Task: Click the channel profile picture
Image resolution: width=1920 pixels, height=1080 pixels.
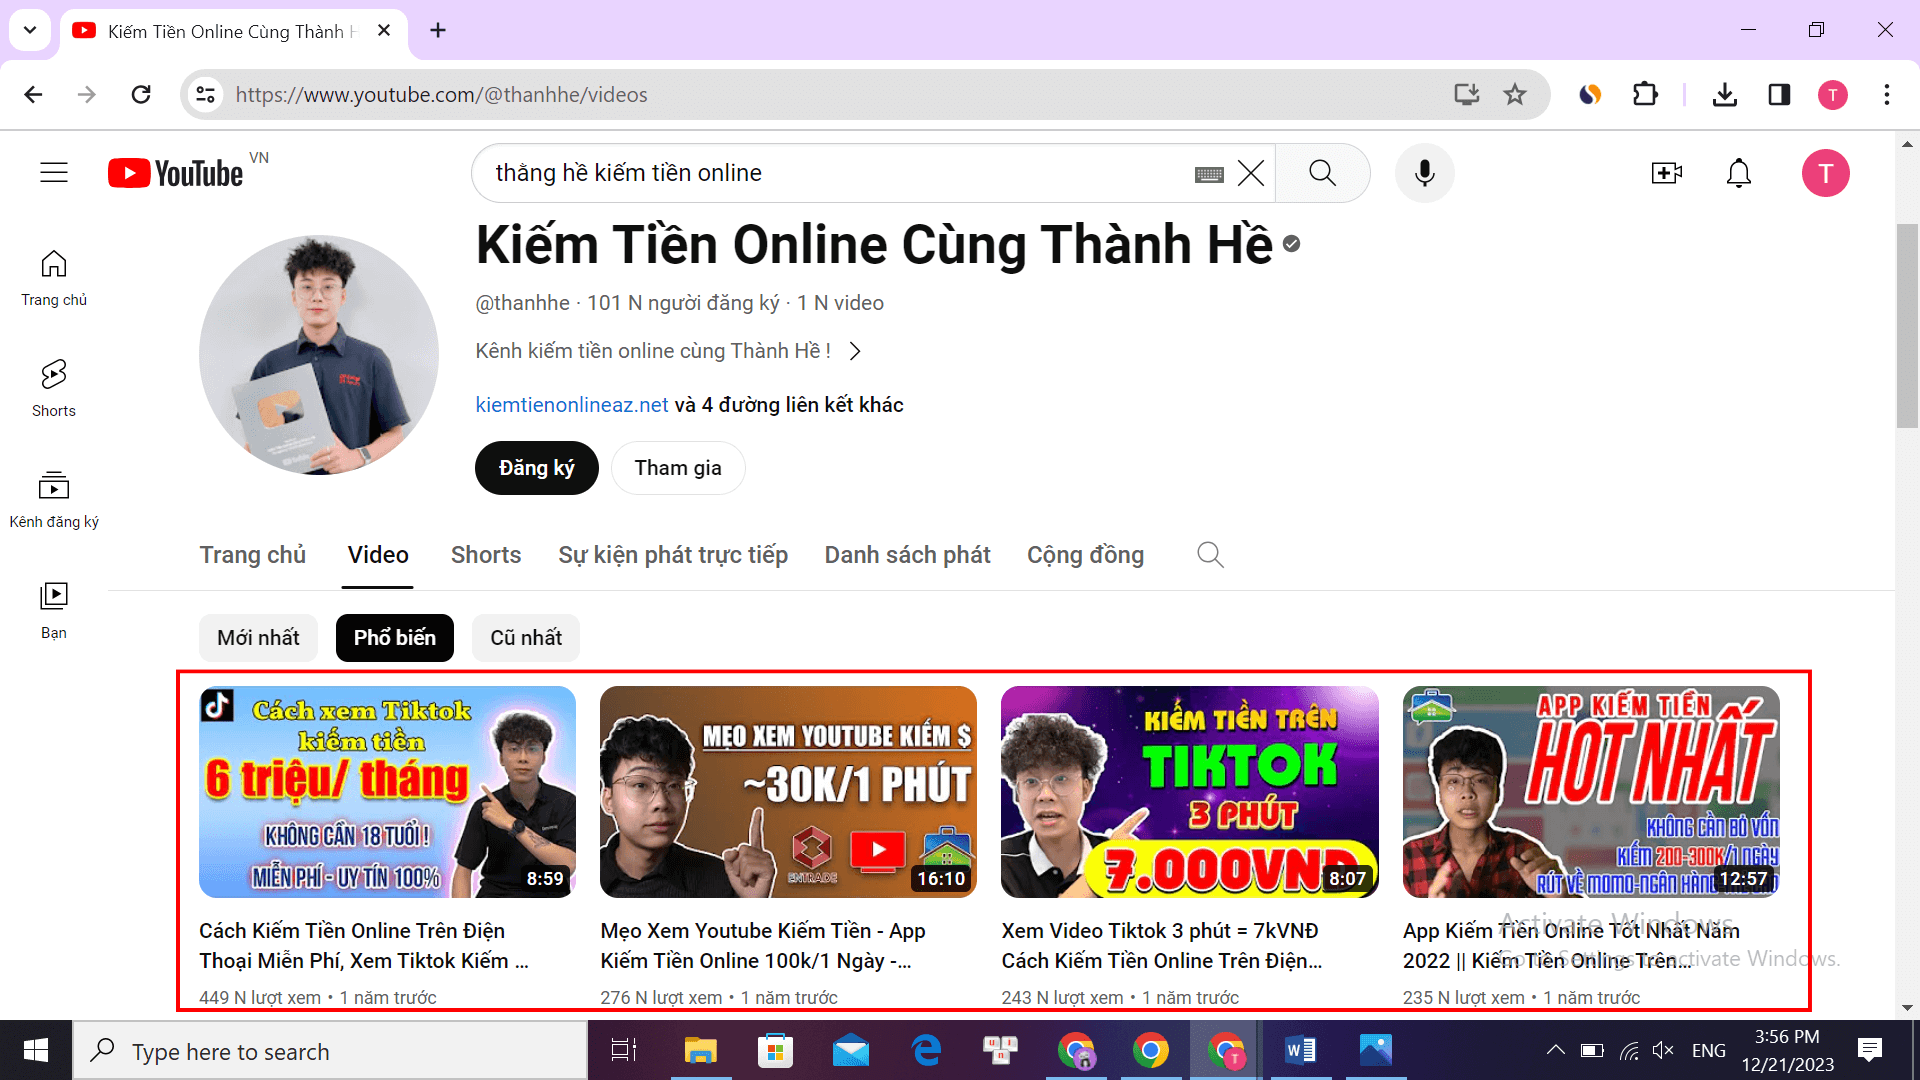Action: (x=319, y=355)
